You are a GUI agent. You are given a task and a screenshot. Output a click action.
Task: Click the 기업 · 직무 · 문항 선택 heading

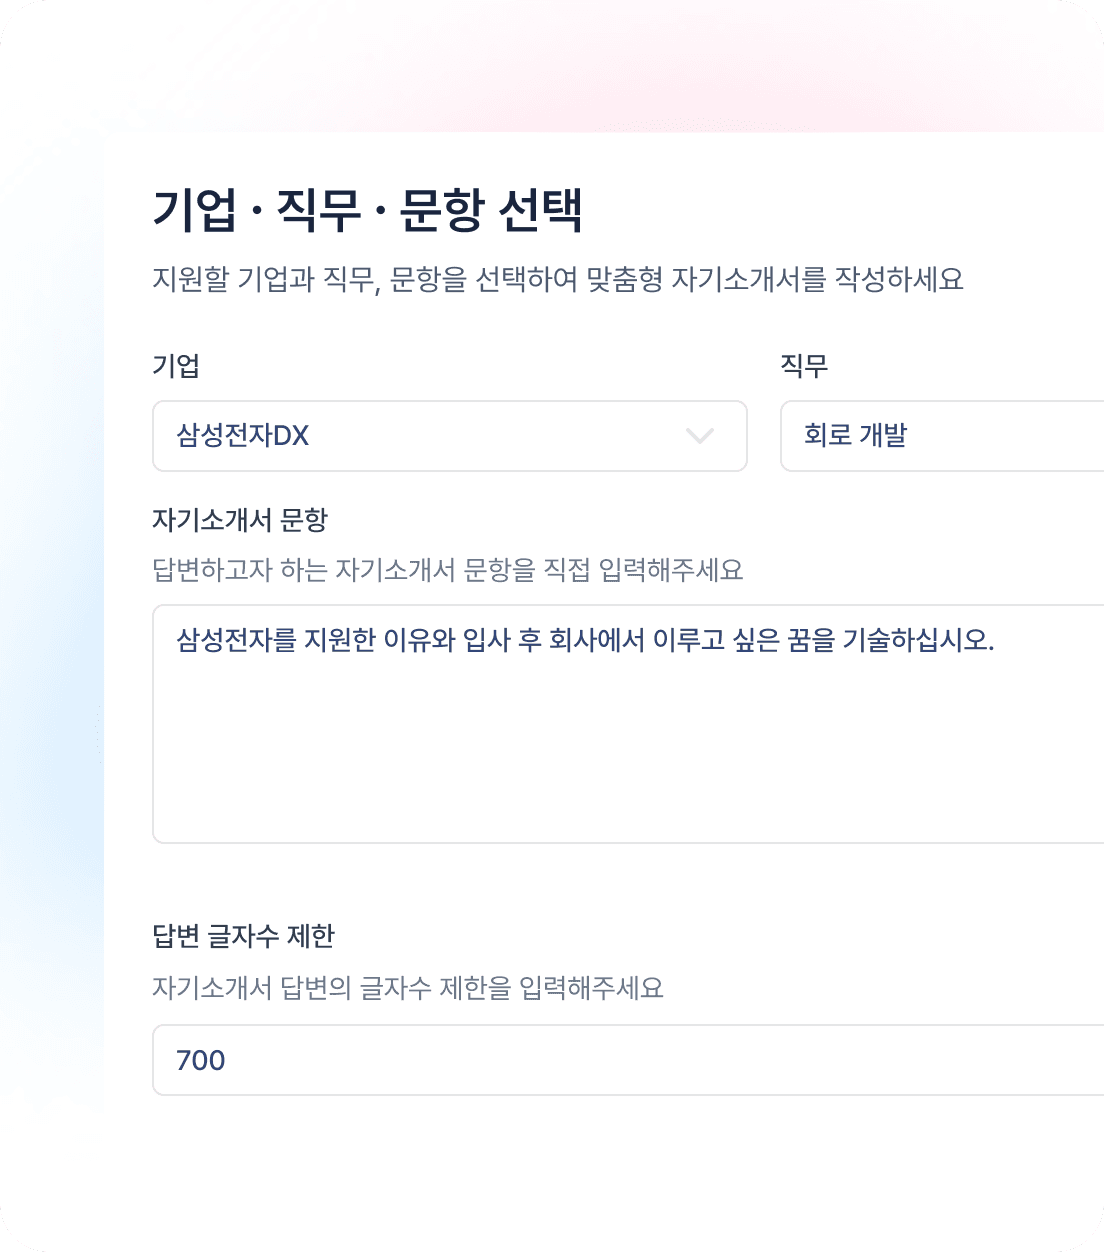[367, 210]
